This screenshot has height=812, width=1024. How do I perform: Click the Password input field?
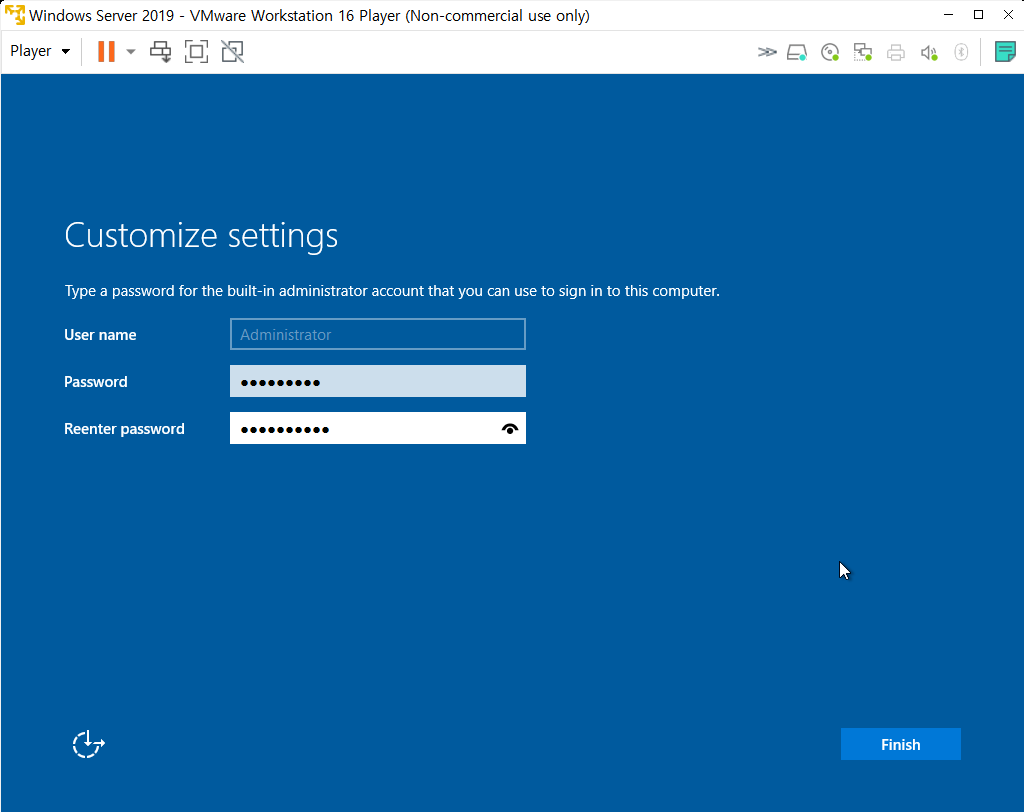[377, 381]
